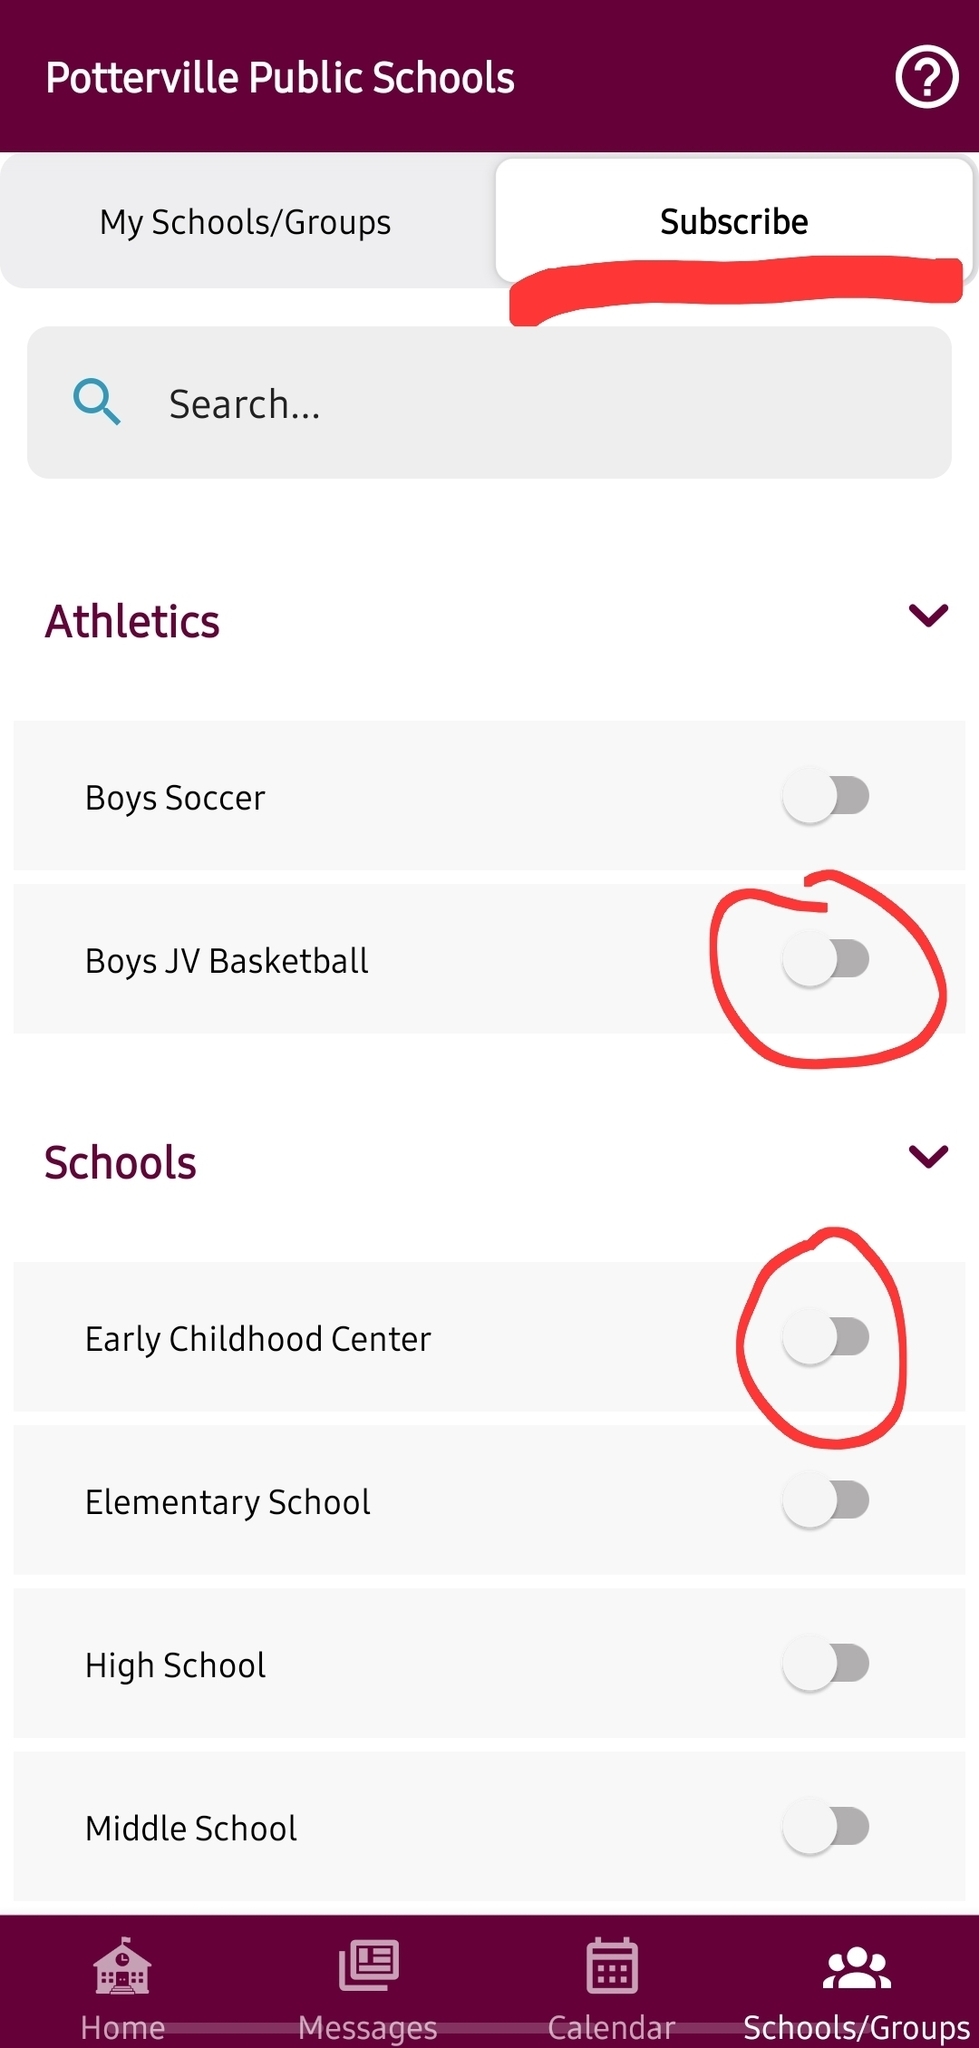
Task: Subscribe to Elementary School switch
Action: point(826,1501)
